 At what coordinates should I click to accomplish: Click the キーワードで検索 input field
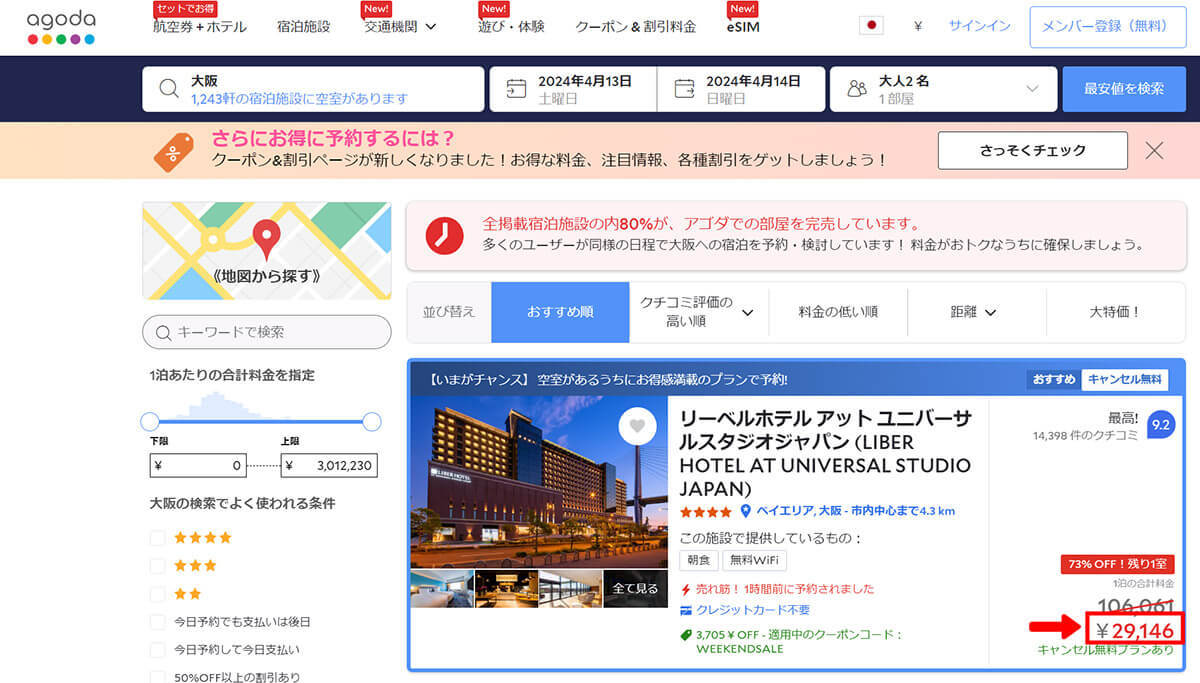pos(267,332)
